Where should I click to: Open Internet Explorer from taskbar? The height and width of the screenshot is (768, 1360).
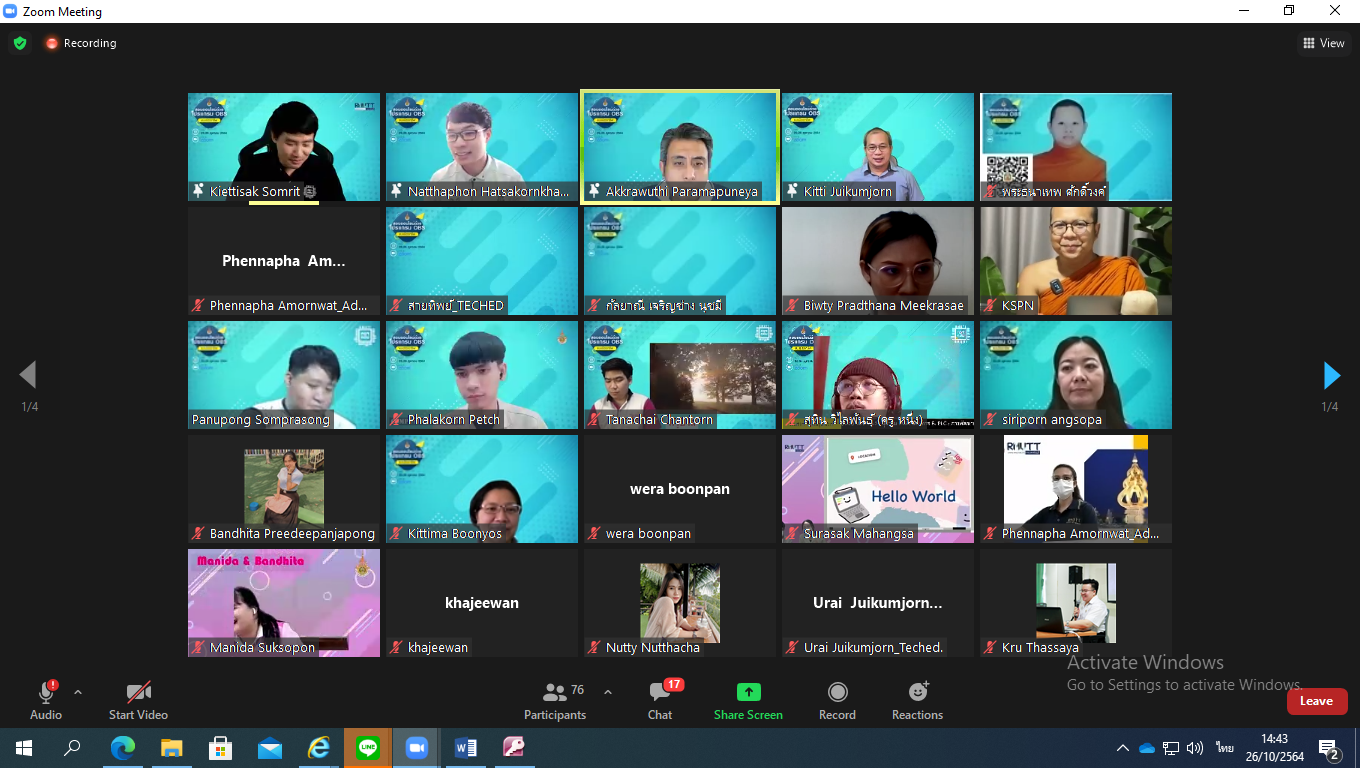318,748
